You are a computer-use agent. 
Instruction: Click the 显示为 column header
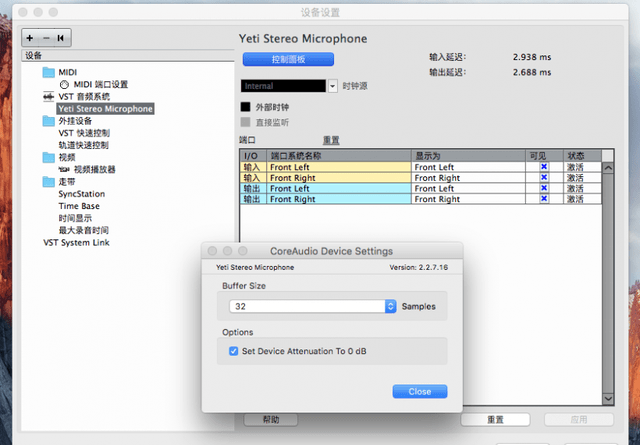click(x=469, y=156)
